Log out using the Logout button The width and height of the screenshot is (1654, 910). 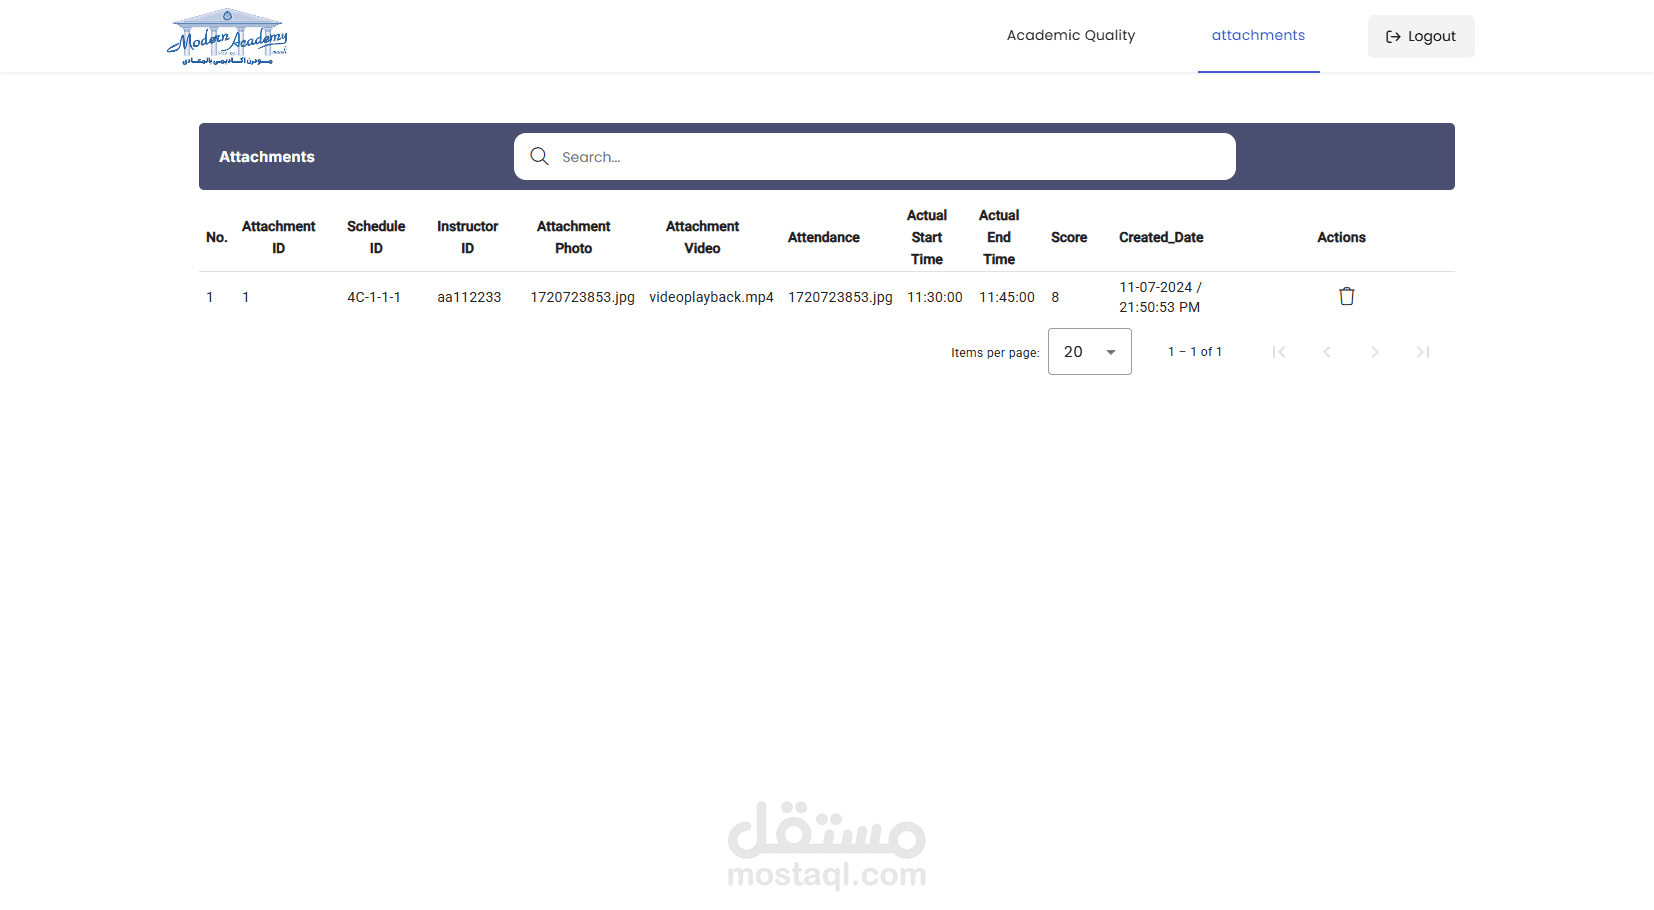point(1421,36)
